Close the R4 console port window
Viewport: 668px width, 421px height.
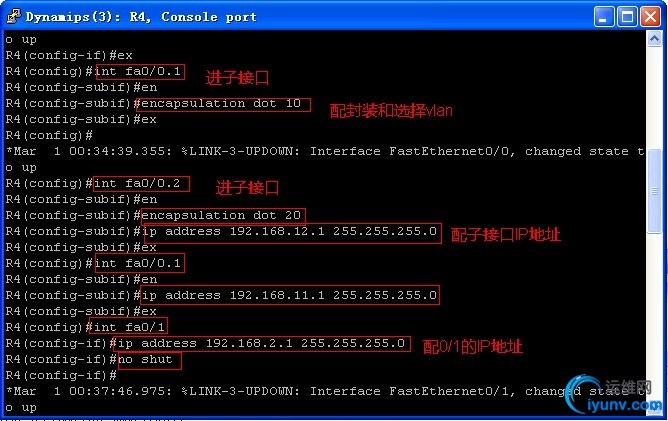tap(651, 16)
